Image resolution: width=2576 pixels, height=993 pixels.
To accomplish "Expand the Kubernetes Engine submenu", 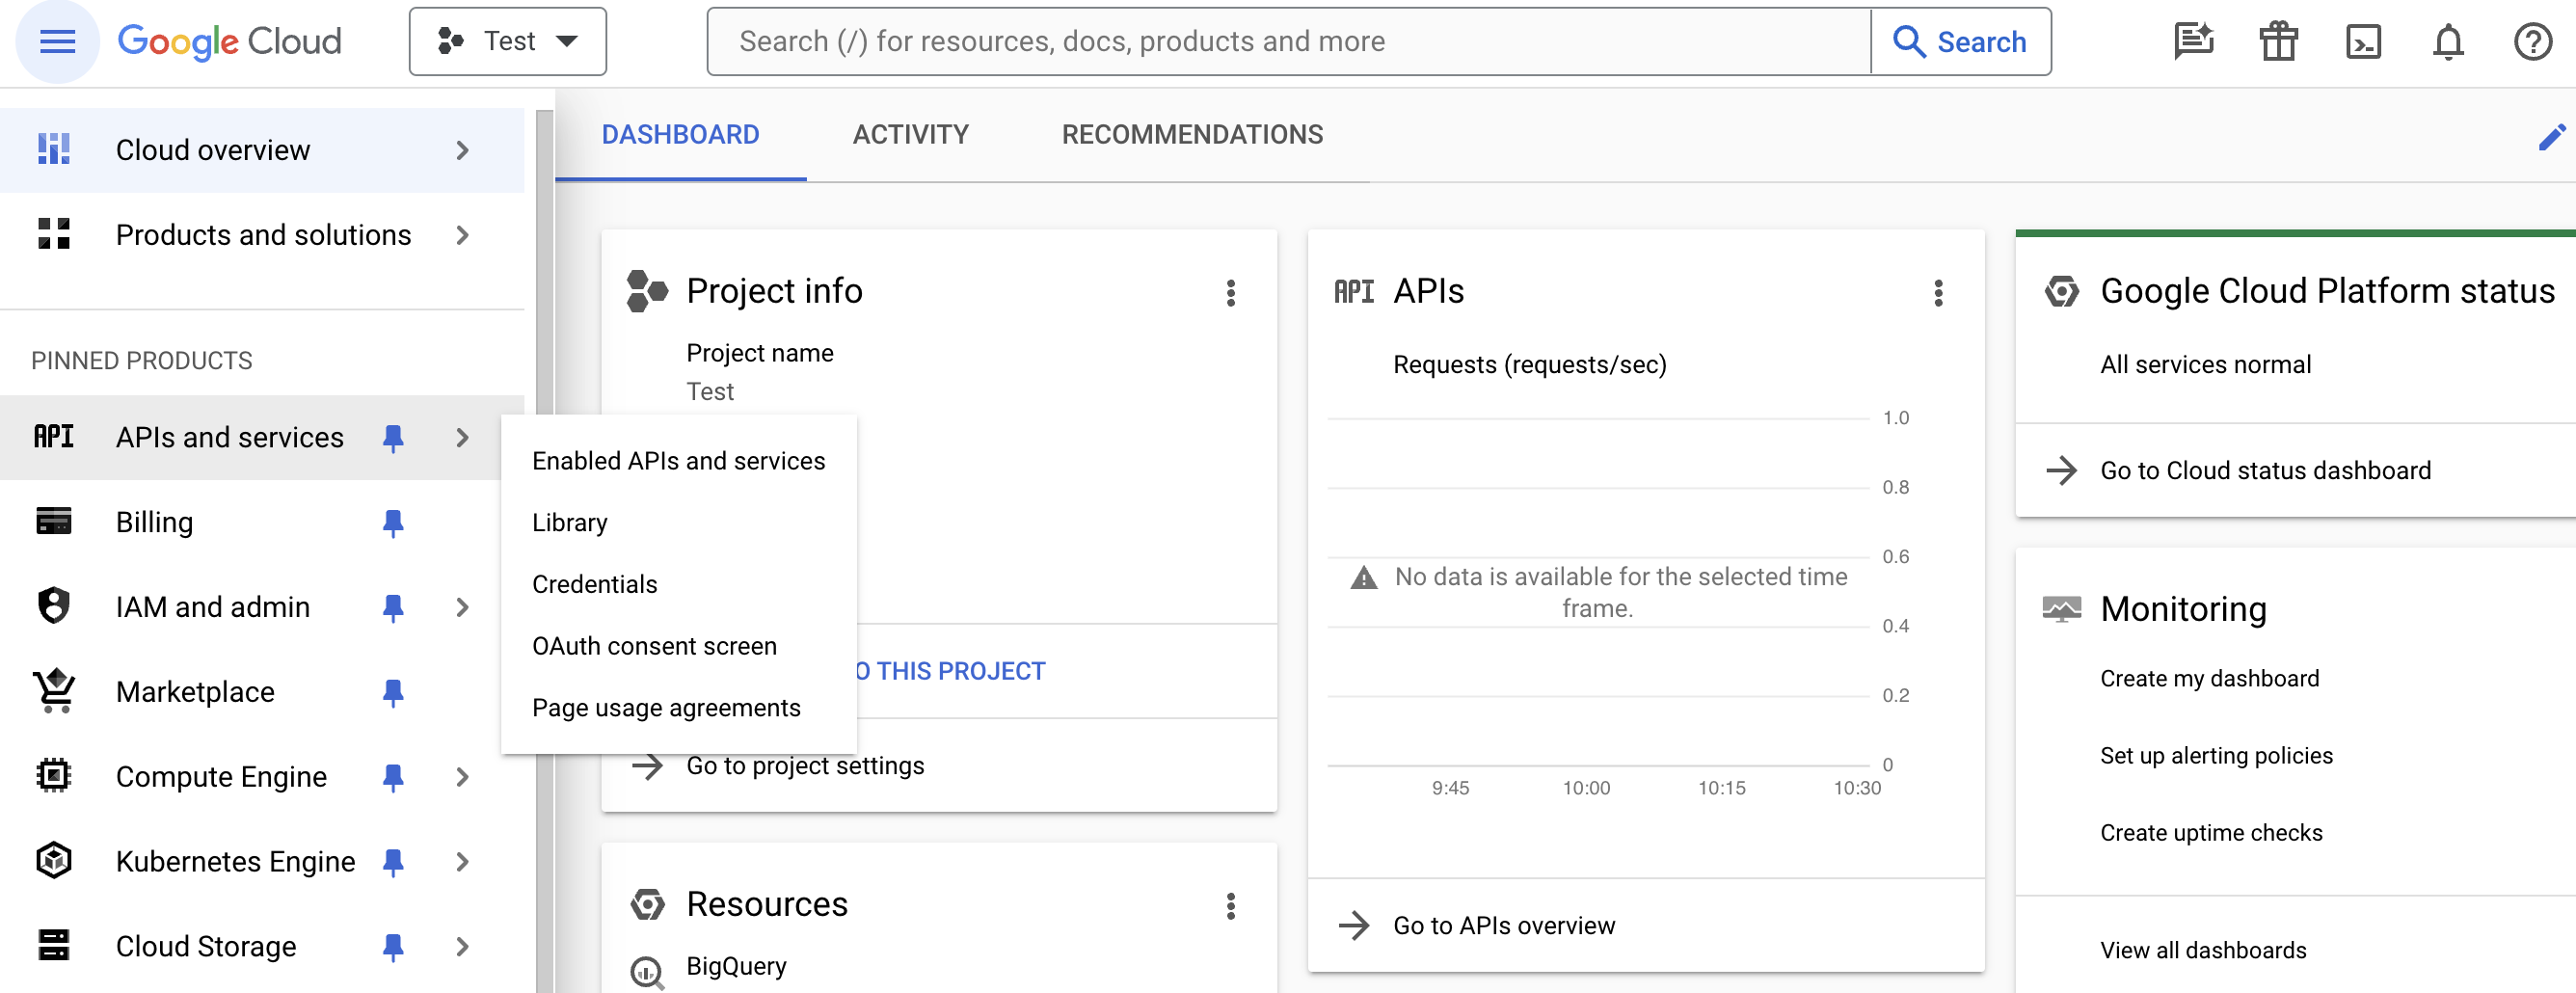I will (x=462, y=861).
